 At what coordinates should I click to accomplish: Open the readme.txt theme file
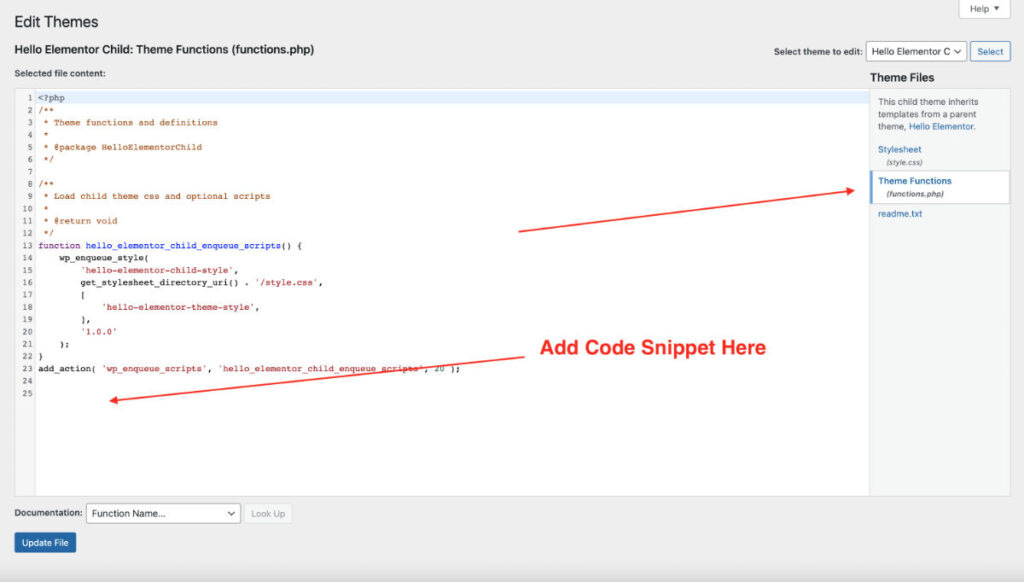(900, 214)
